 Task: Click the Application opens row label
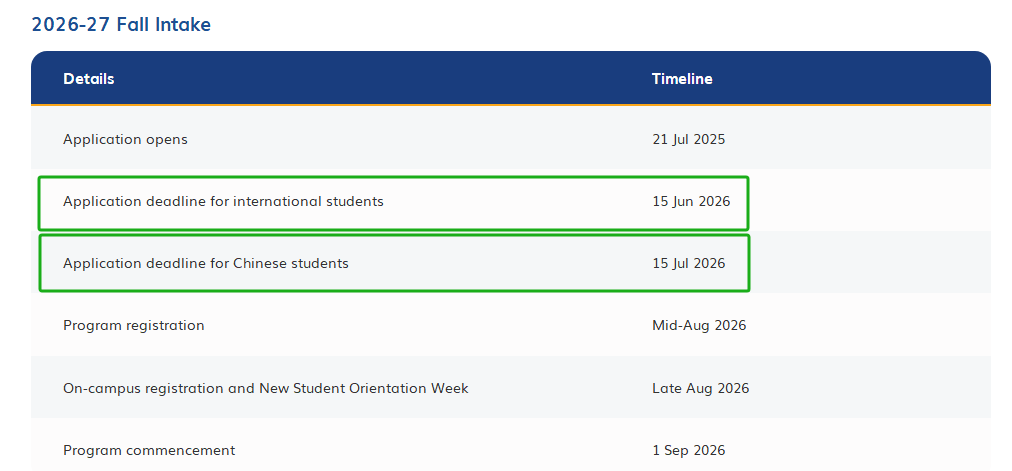tap(125, 139)
